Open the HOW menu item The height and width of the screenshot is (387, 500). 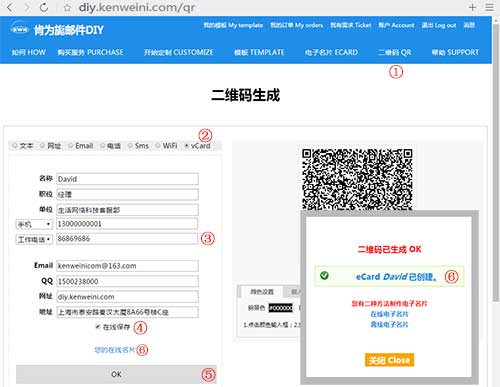(29, 52)
